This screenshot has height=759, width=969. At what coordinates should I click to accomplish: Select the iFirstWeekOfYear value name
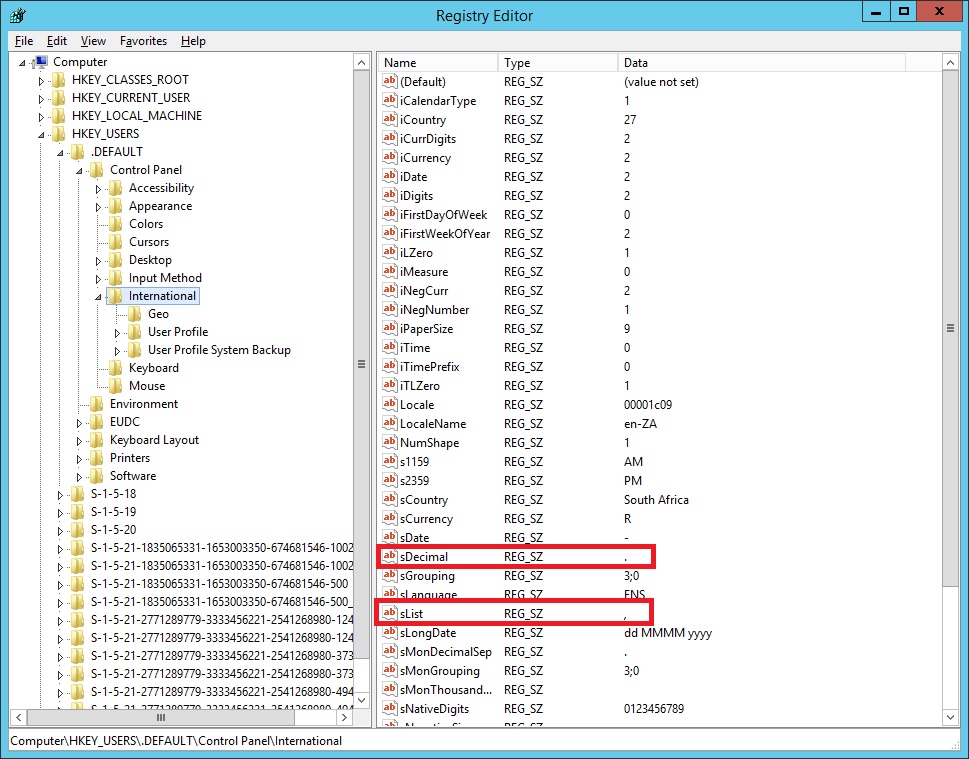(444, 234)
